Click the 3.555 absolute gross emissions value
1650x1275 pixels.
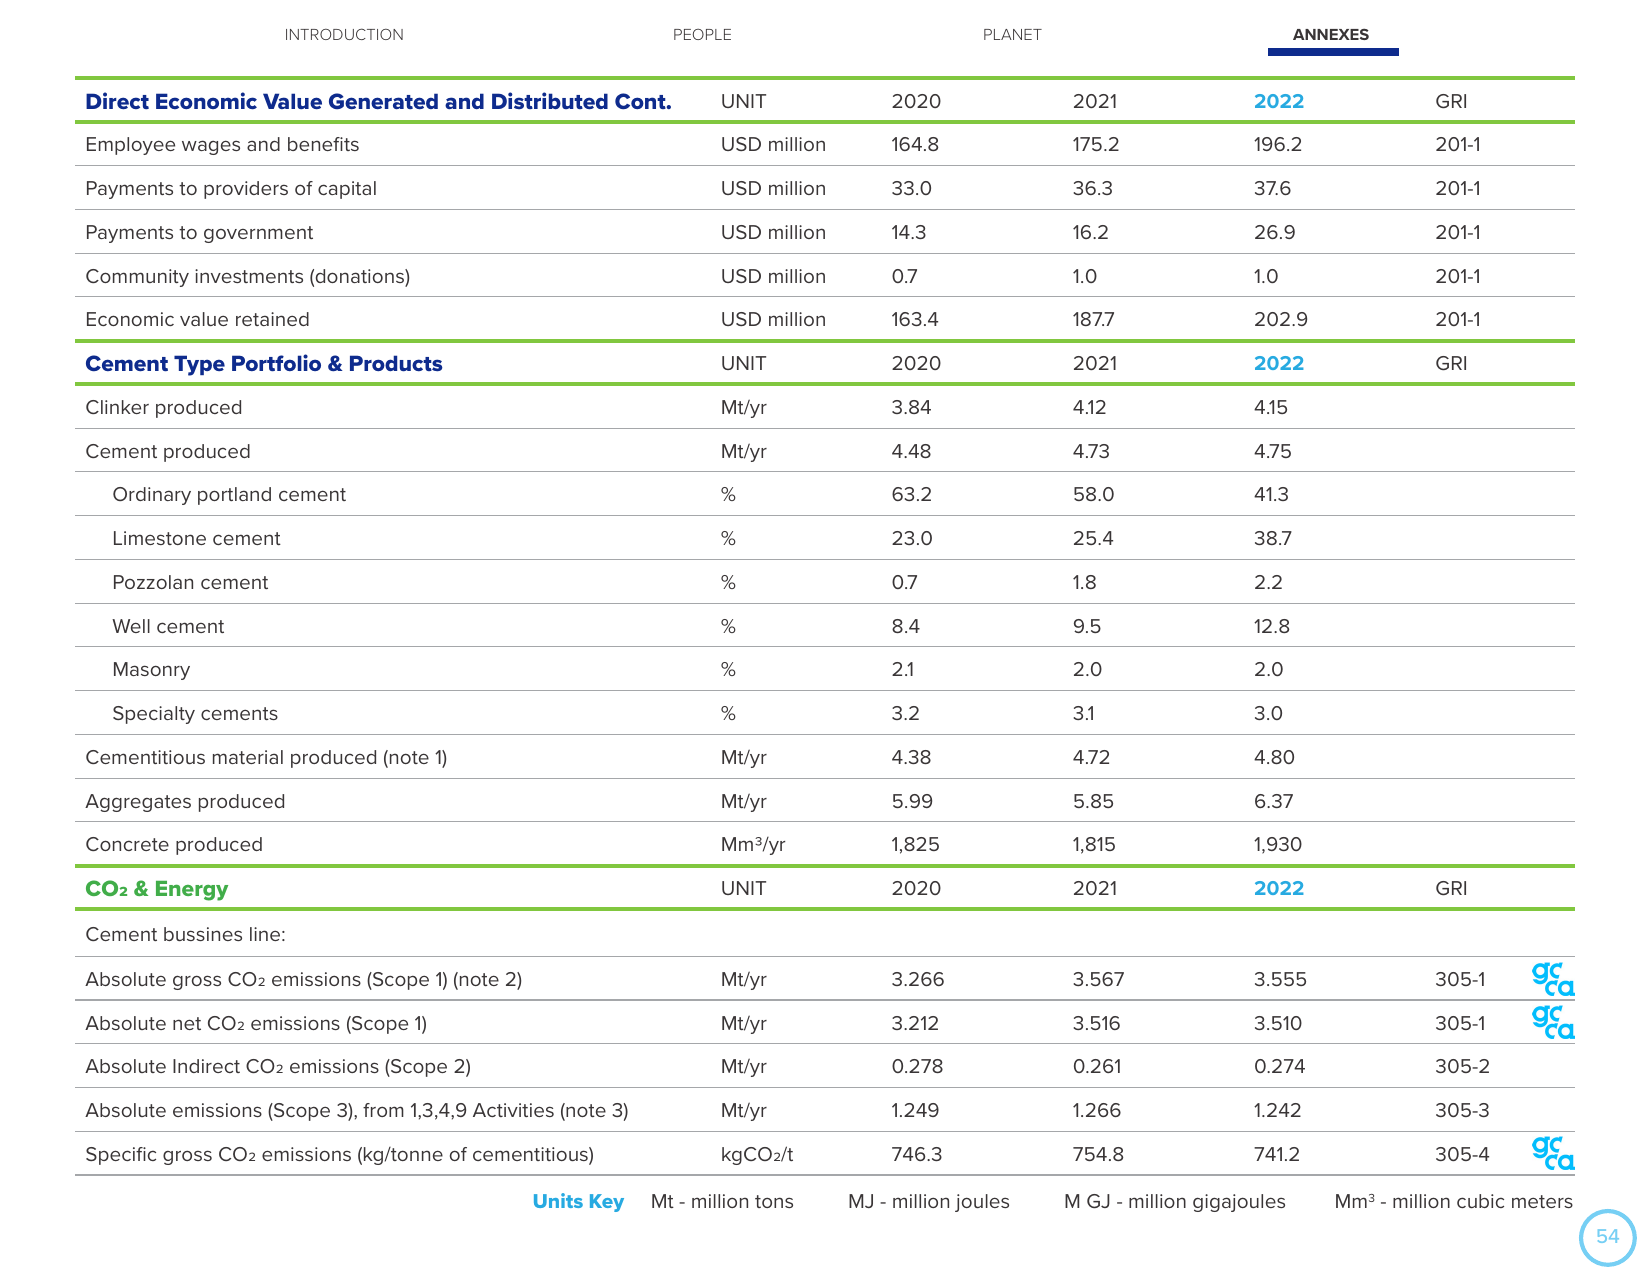point(1280,980)
